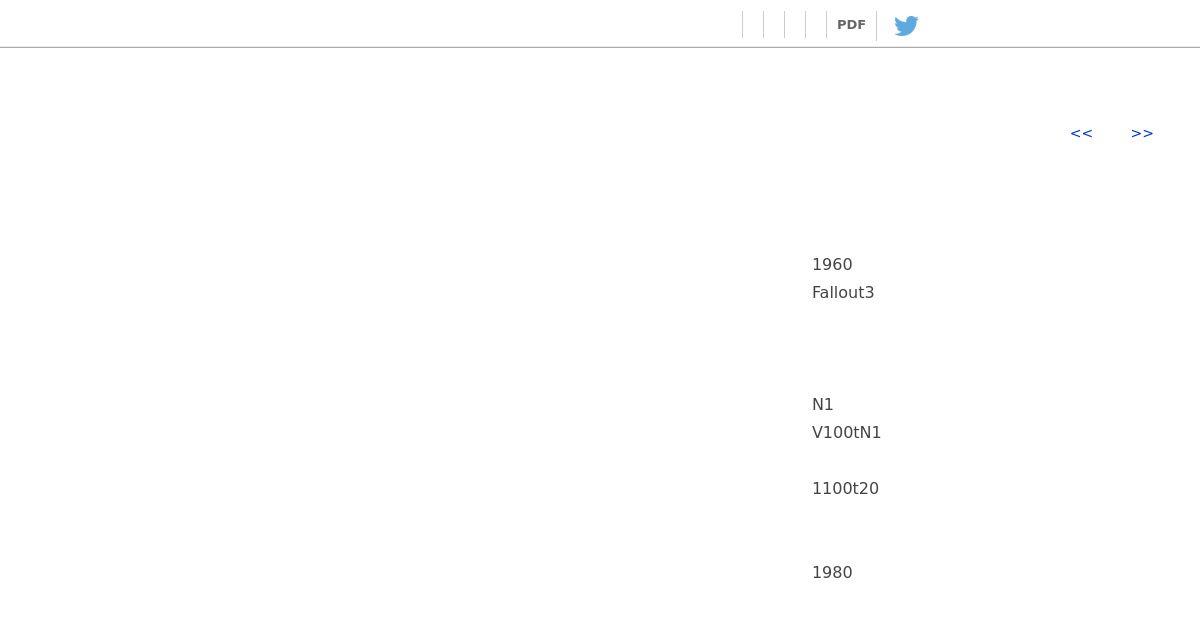The image size is (1200, 630).
Task: Select the 1960 entry
Action: (x=832, y=265)
